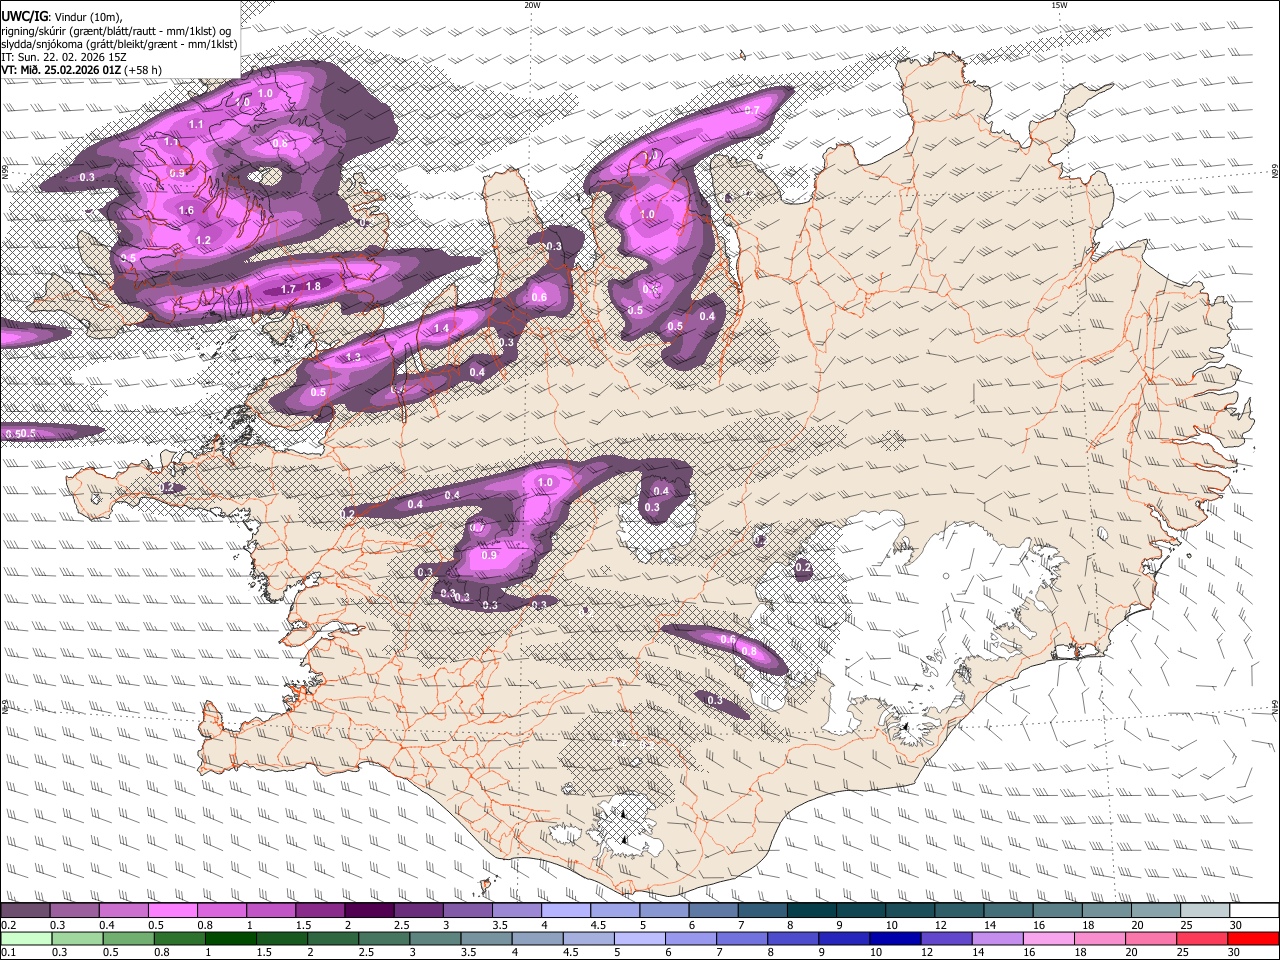Screen dimensions: 1280x960
Task: Click the violet 12–14 rain legend swatch
Action: 946,938
